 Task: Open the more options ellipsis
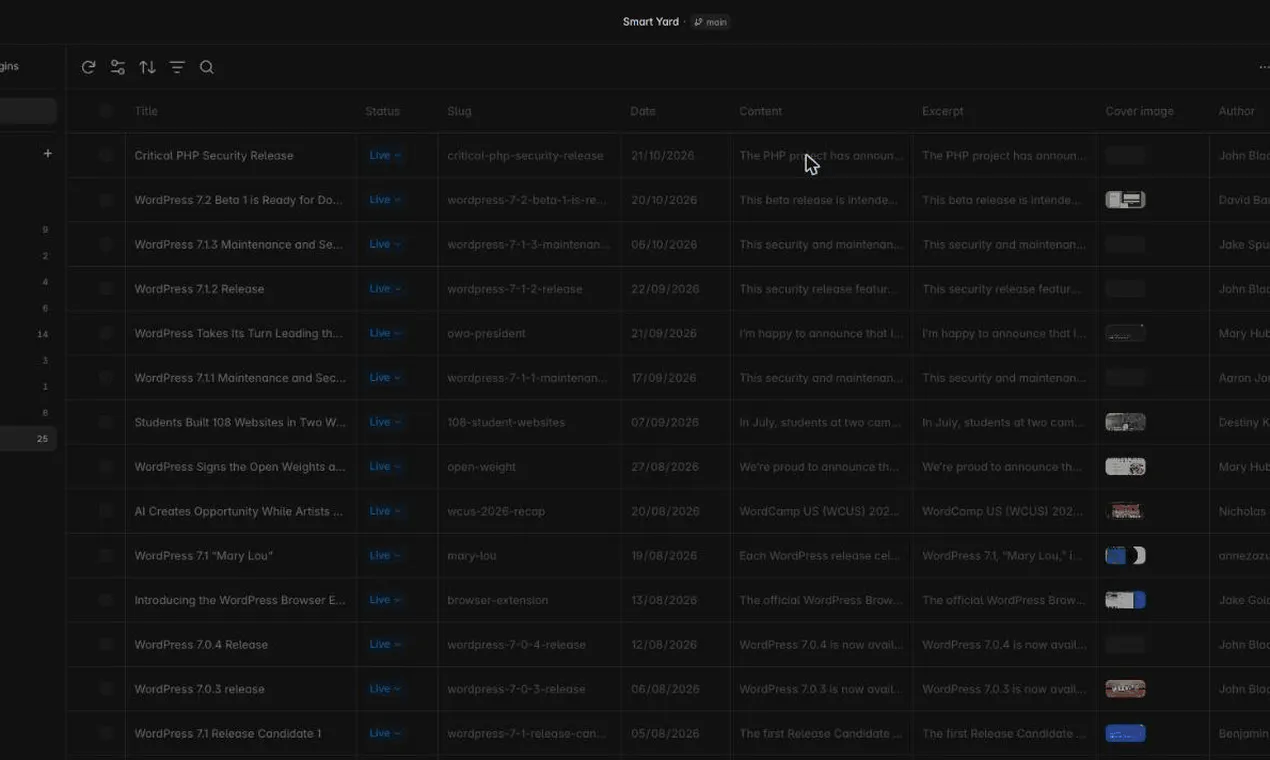[x=1263, y=67]
